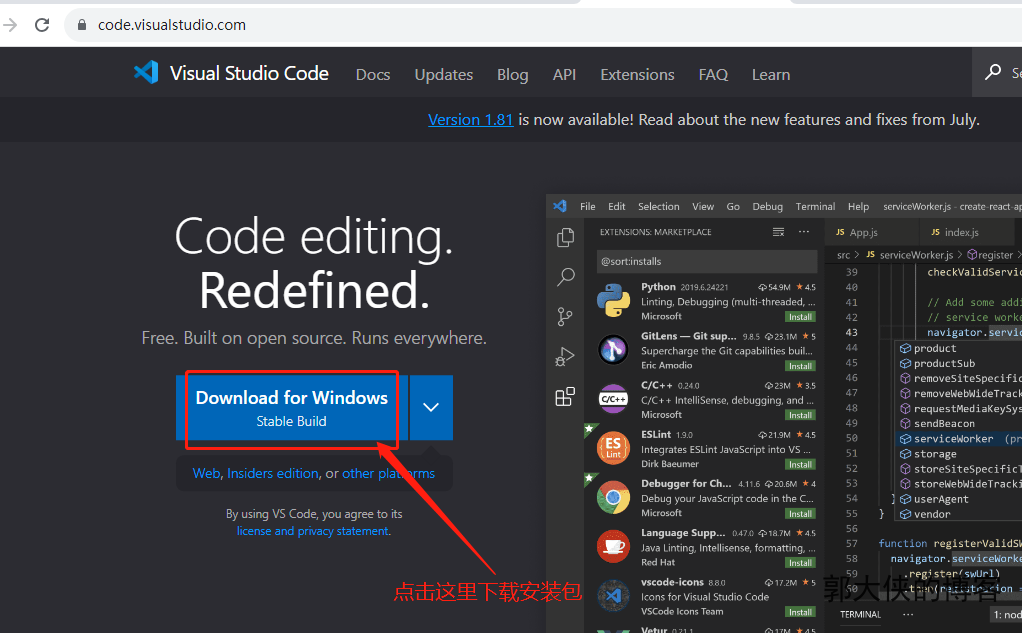Install the C/C++ extension
Image resolution: width=1022 pixels, height=633 pixels.
[800, 415]
